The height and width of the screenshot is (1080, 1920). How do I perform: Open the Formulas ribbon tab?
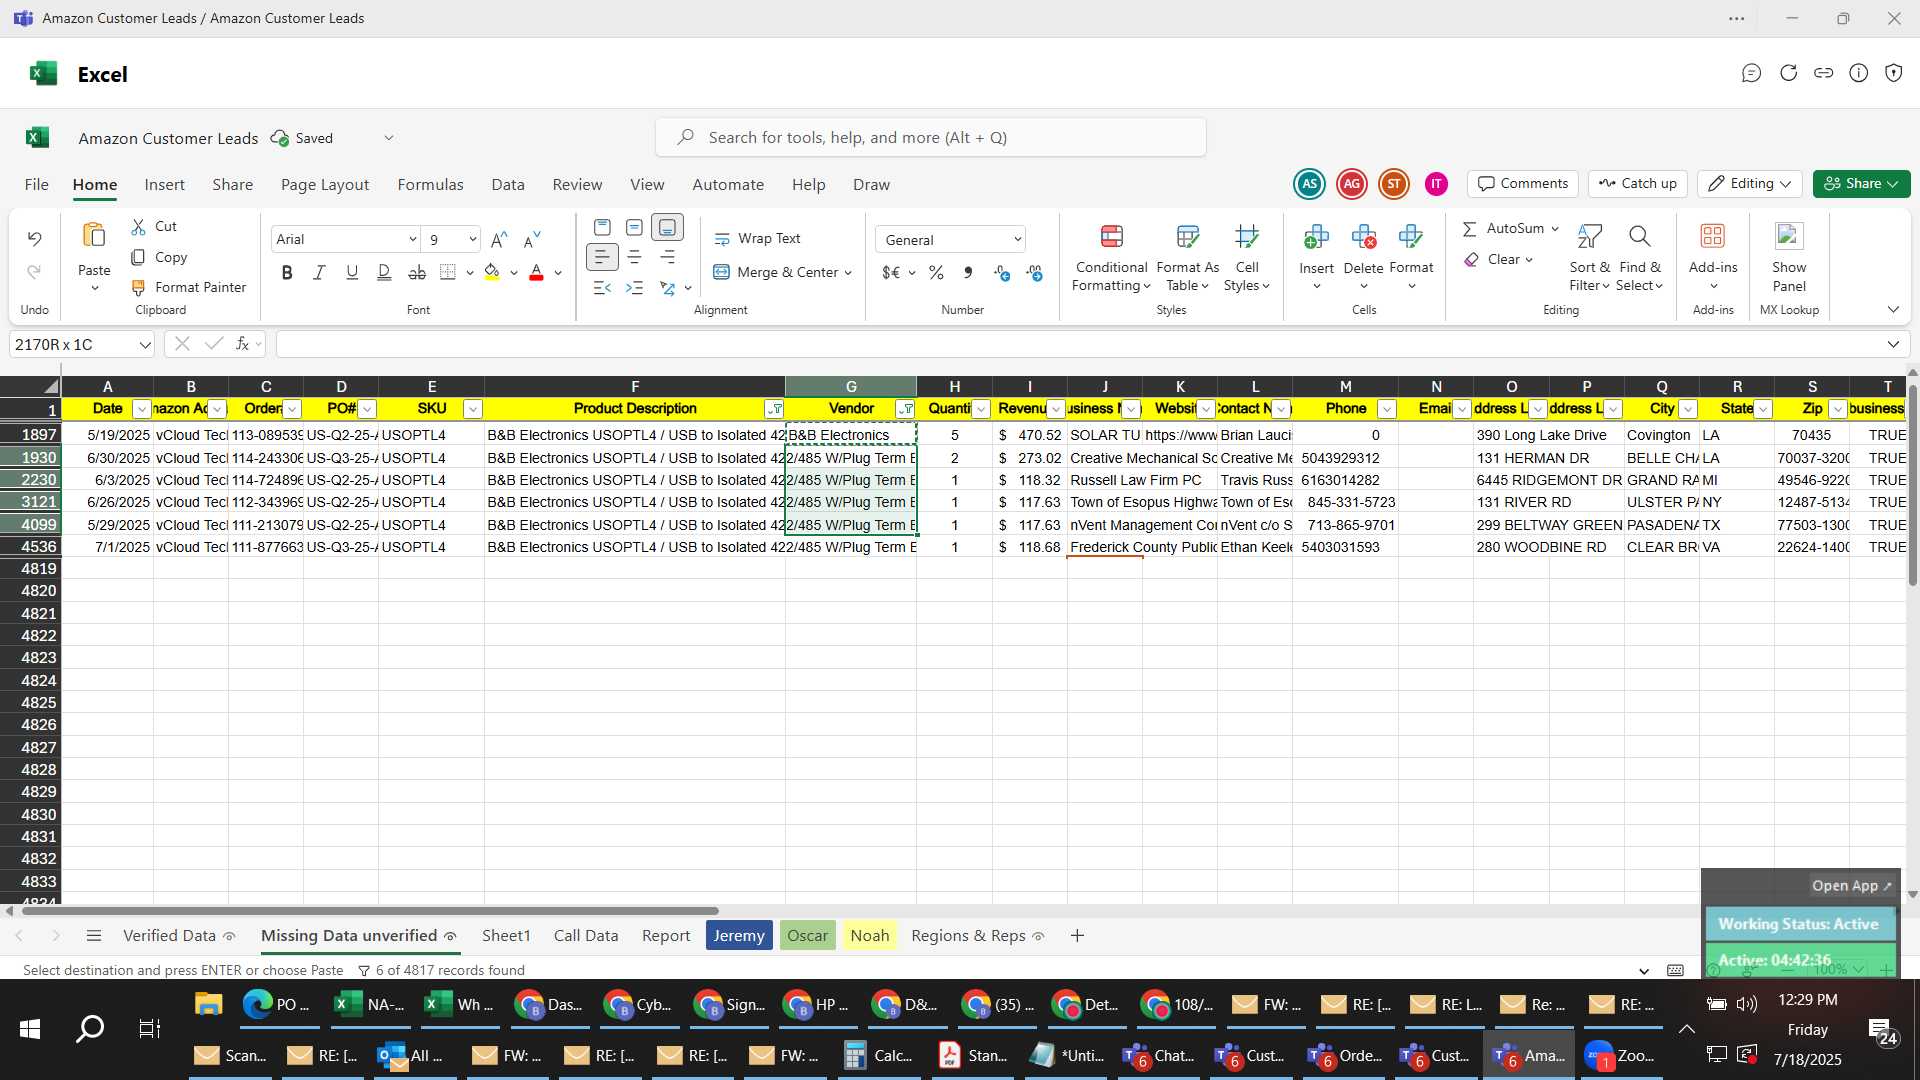[x=430, y=185]
